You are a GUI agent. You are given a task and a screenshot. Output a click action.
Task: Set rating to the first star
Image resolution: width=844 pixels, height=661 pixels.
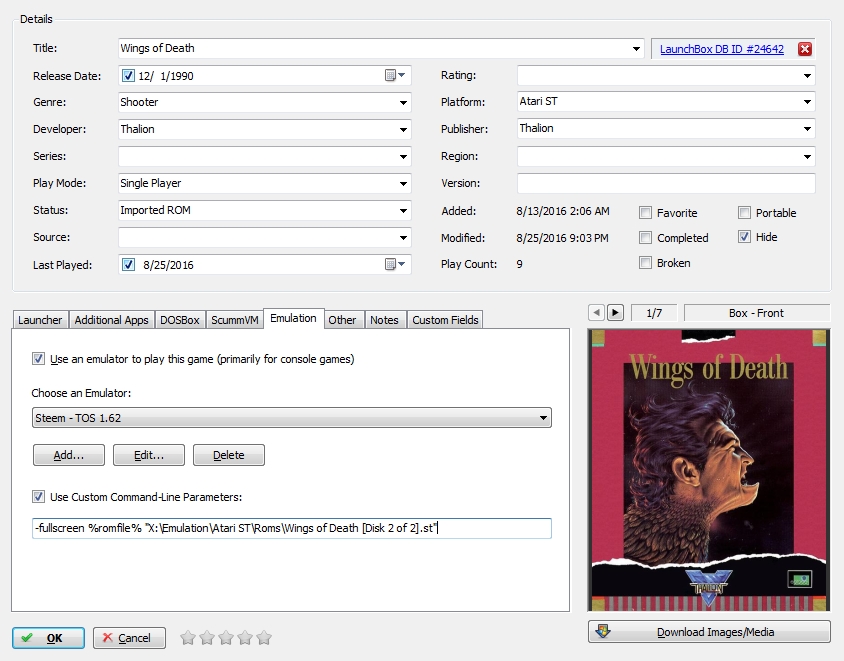point(188,638)
